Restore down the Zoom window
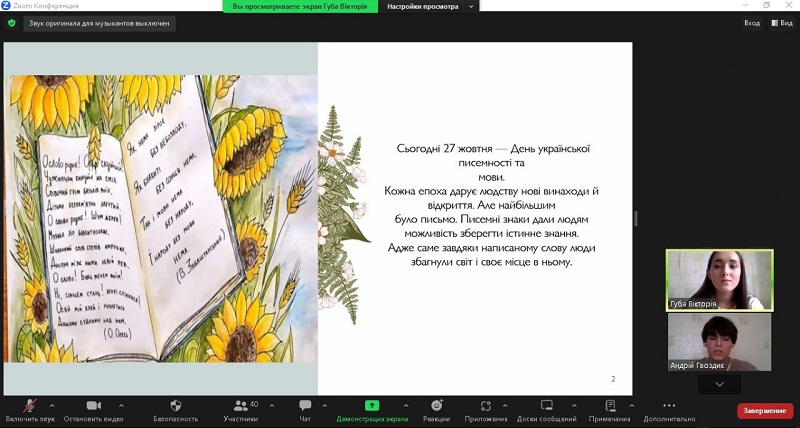This screenshot has height=428, width=800. (766, 5)
